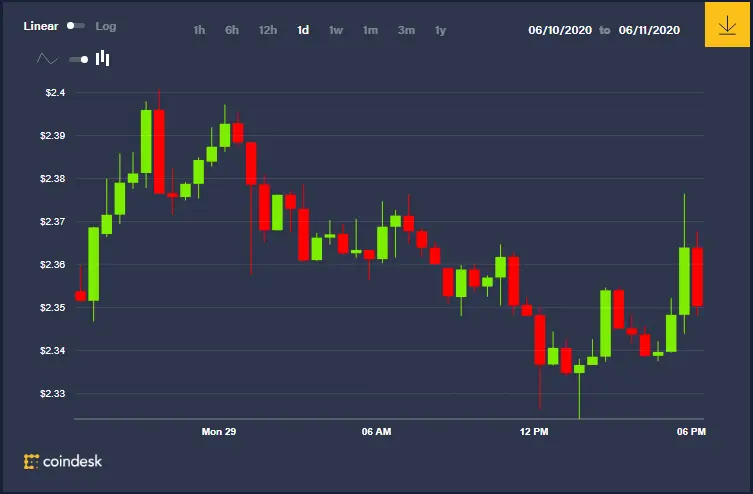753x494 pixels.
Task: Select the candlestick chart icon
Action: click(x=102, y=59)
